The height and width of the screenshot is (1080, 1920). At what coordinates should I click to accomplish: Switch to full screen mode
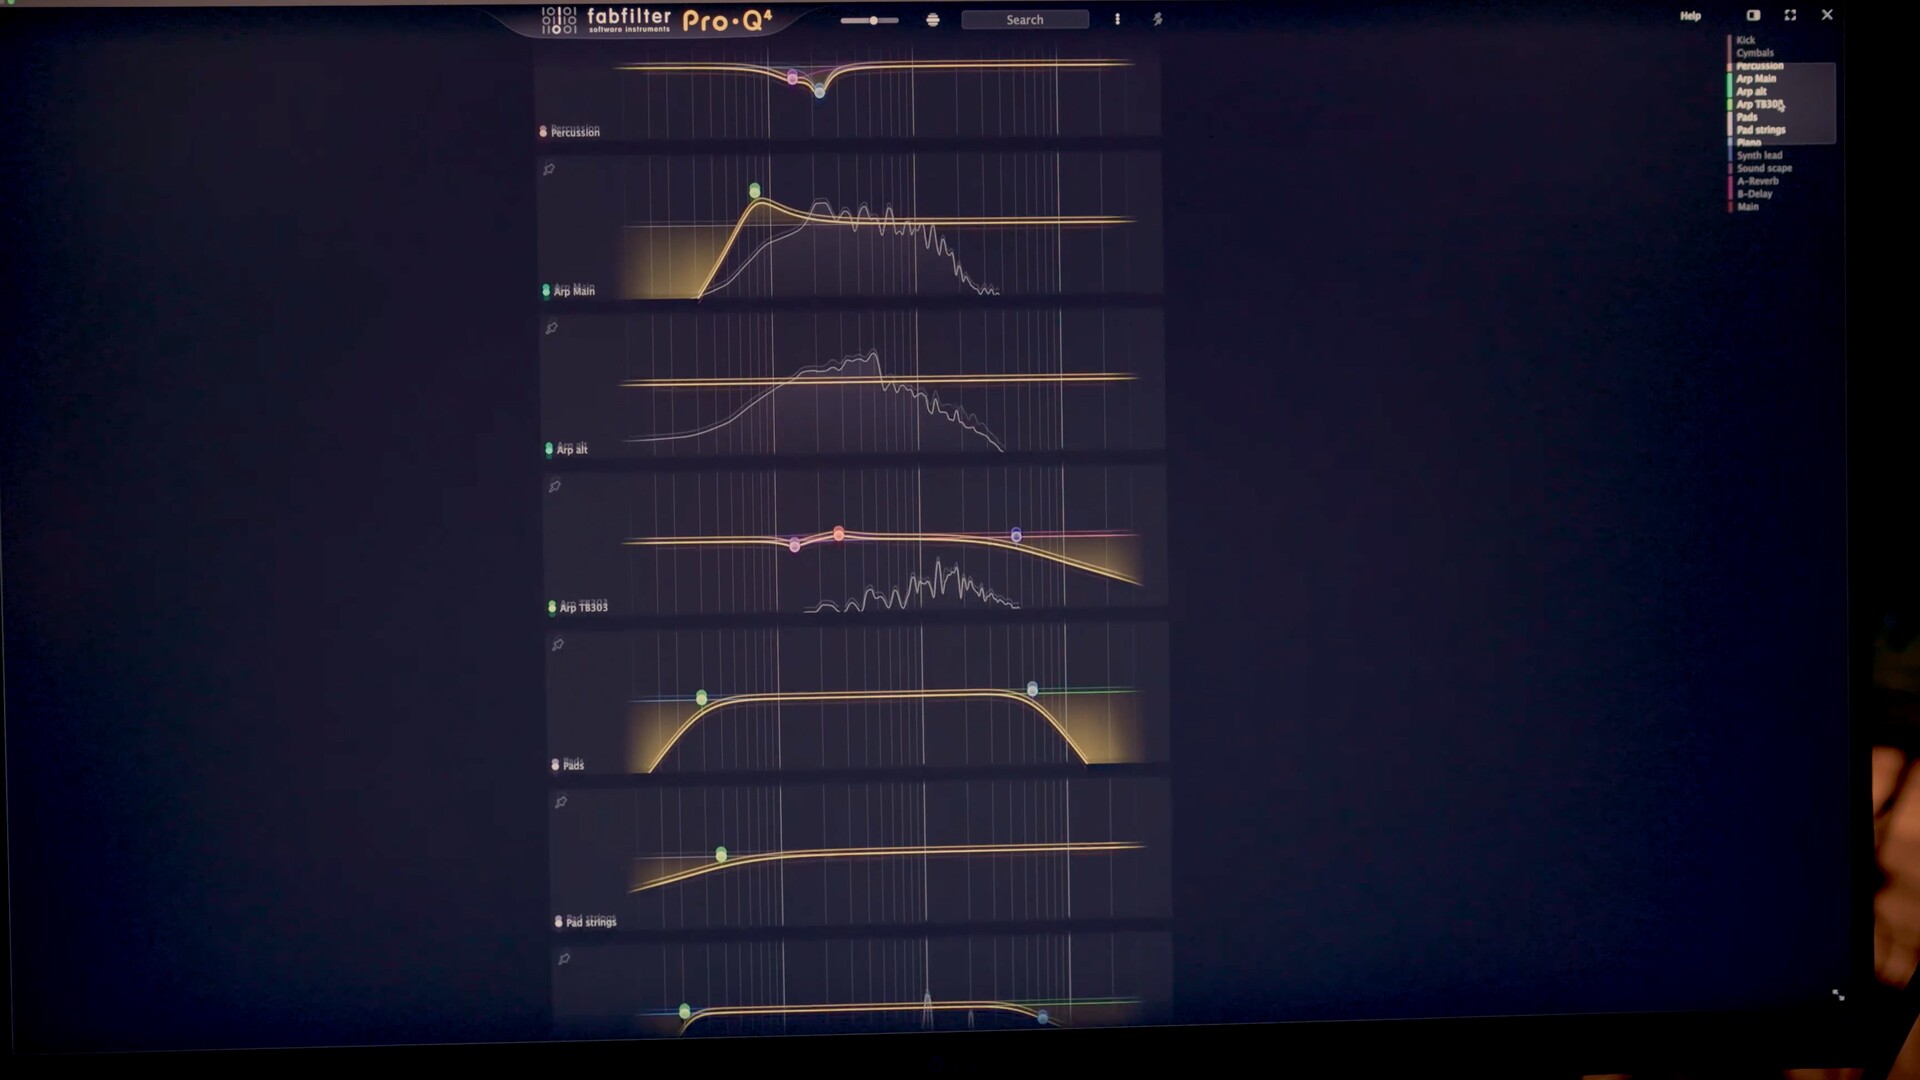click(1790, 15)
